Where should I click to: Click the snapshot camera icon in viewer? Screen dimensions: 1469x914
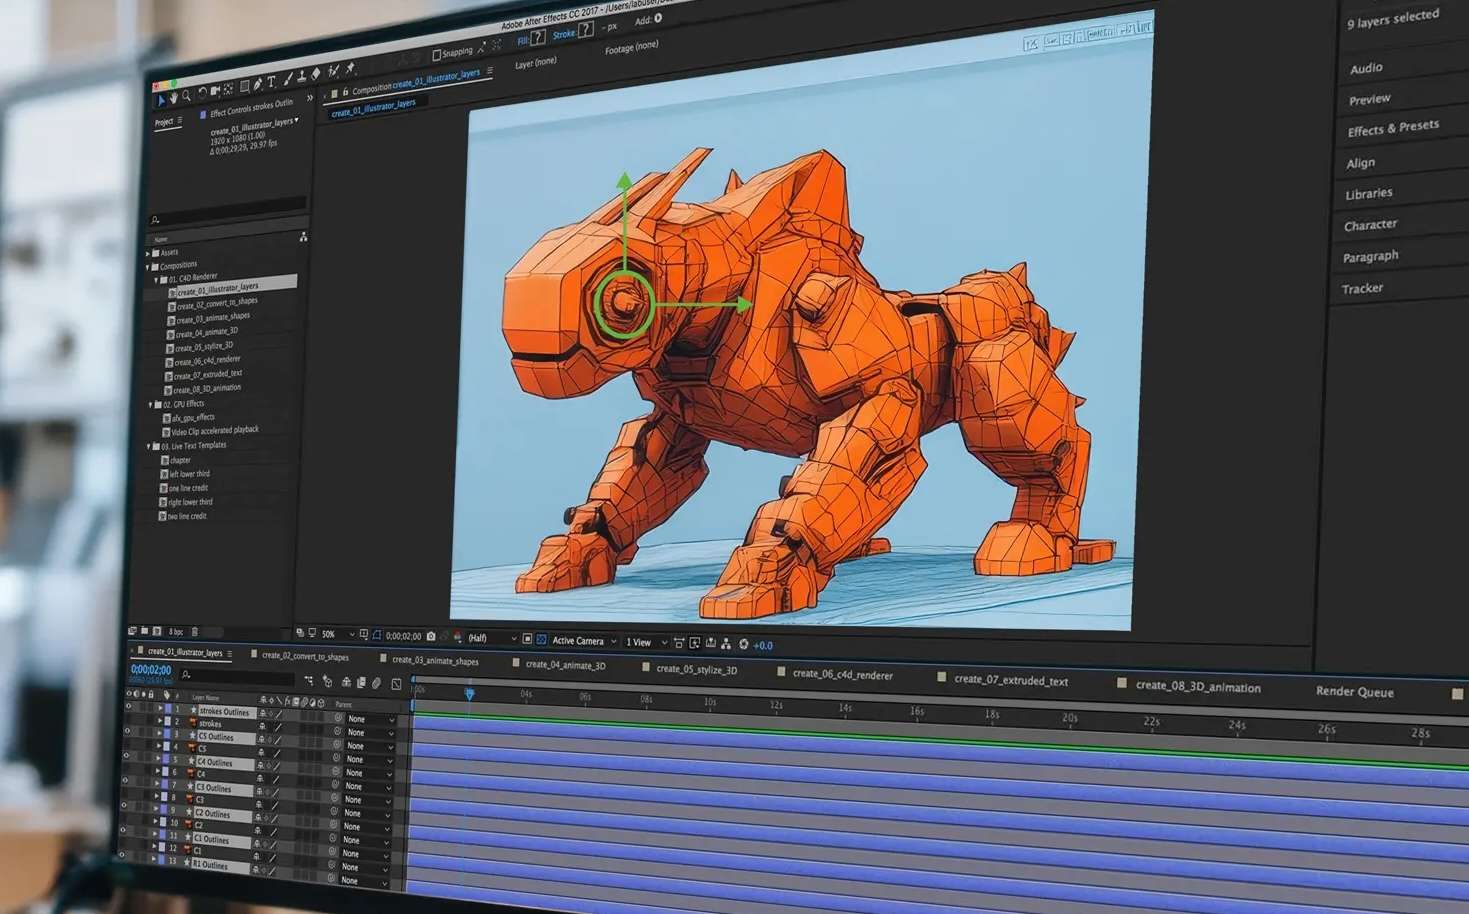point(431,637)
